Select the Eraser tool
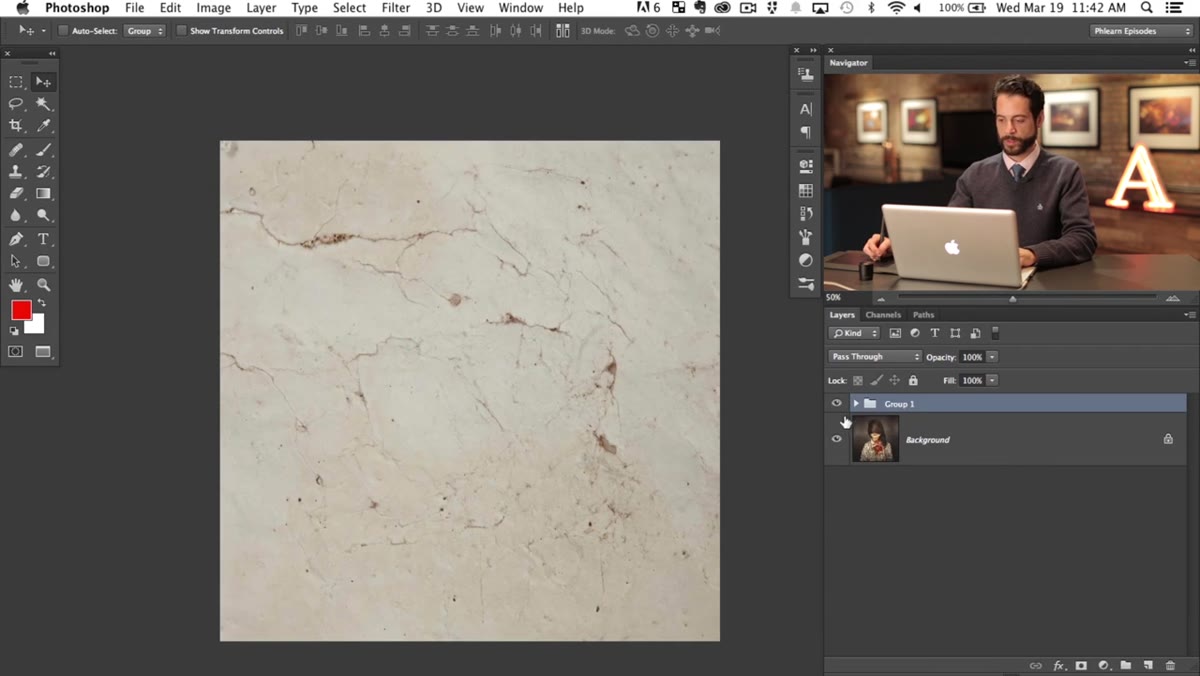This screenshot has height=676, width=1200. (x=16, y=194)
